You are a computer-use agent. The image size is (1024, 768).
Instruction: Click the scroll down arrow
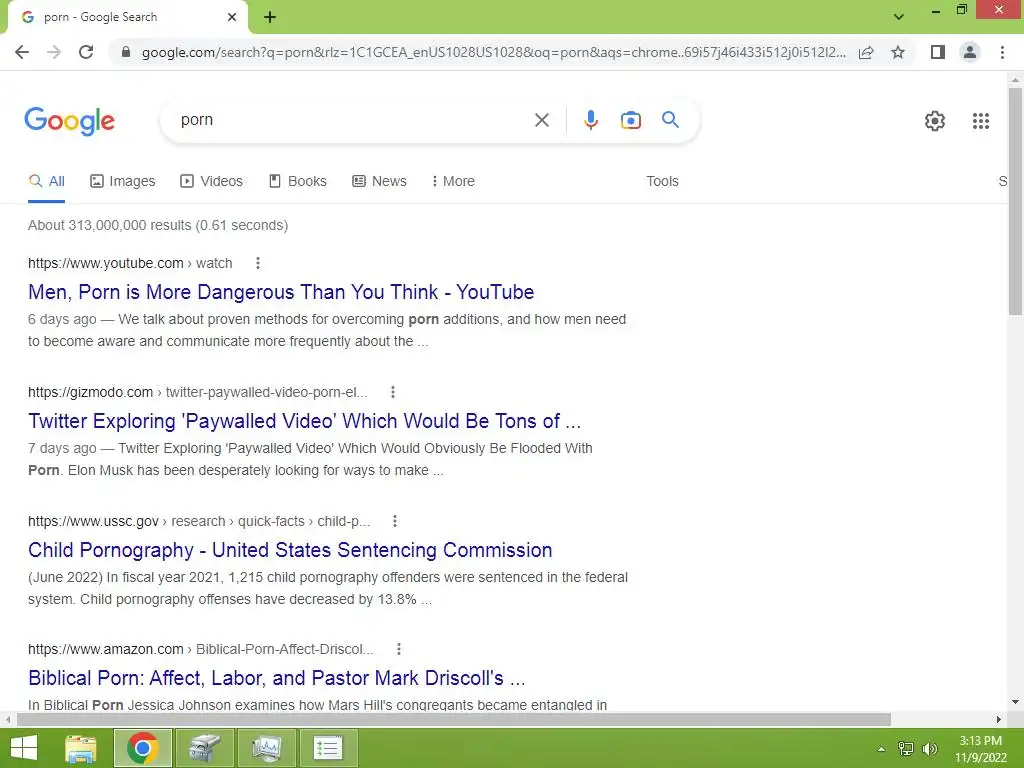[x=1015, y=702]
